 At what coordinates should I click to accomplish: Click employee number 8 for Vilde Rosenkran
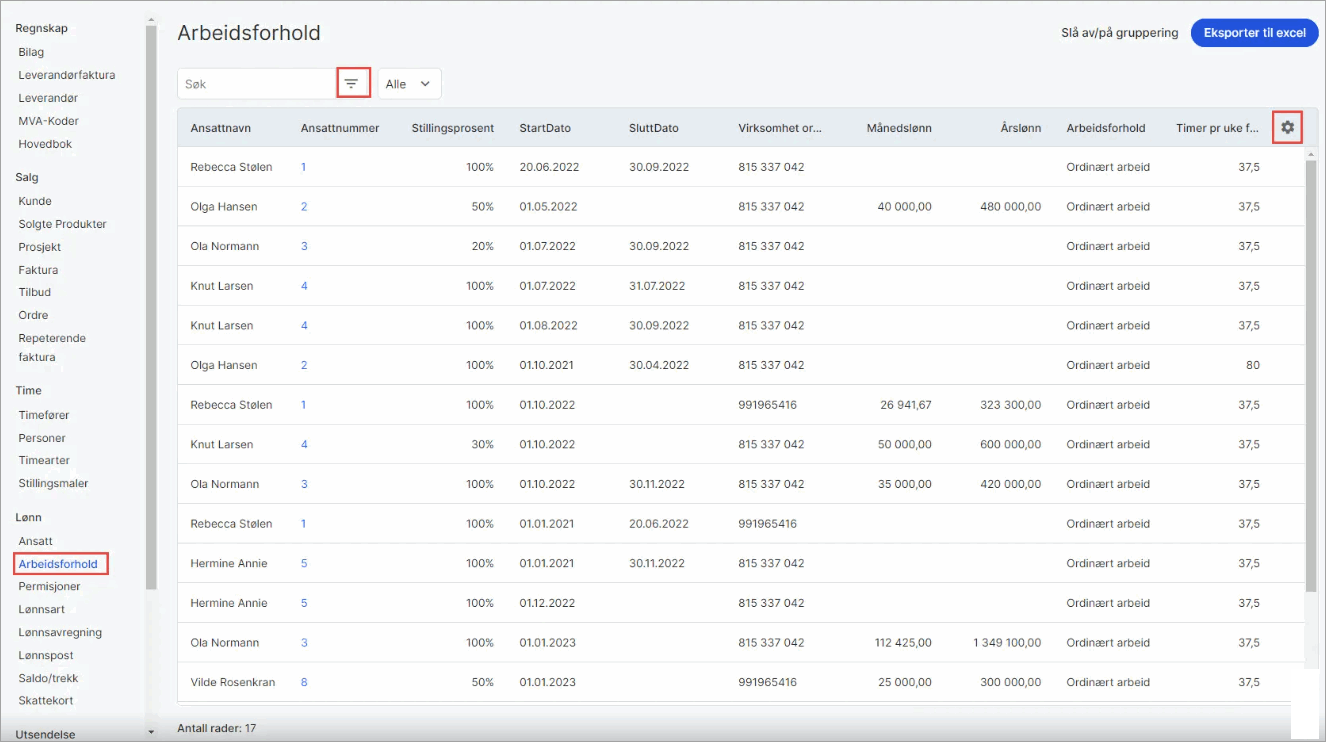tap(304, 682)
